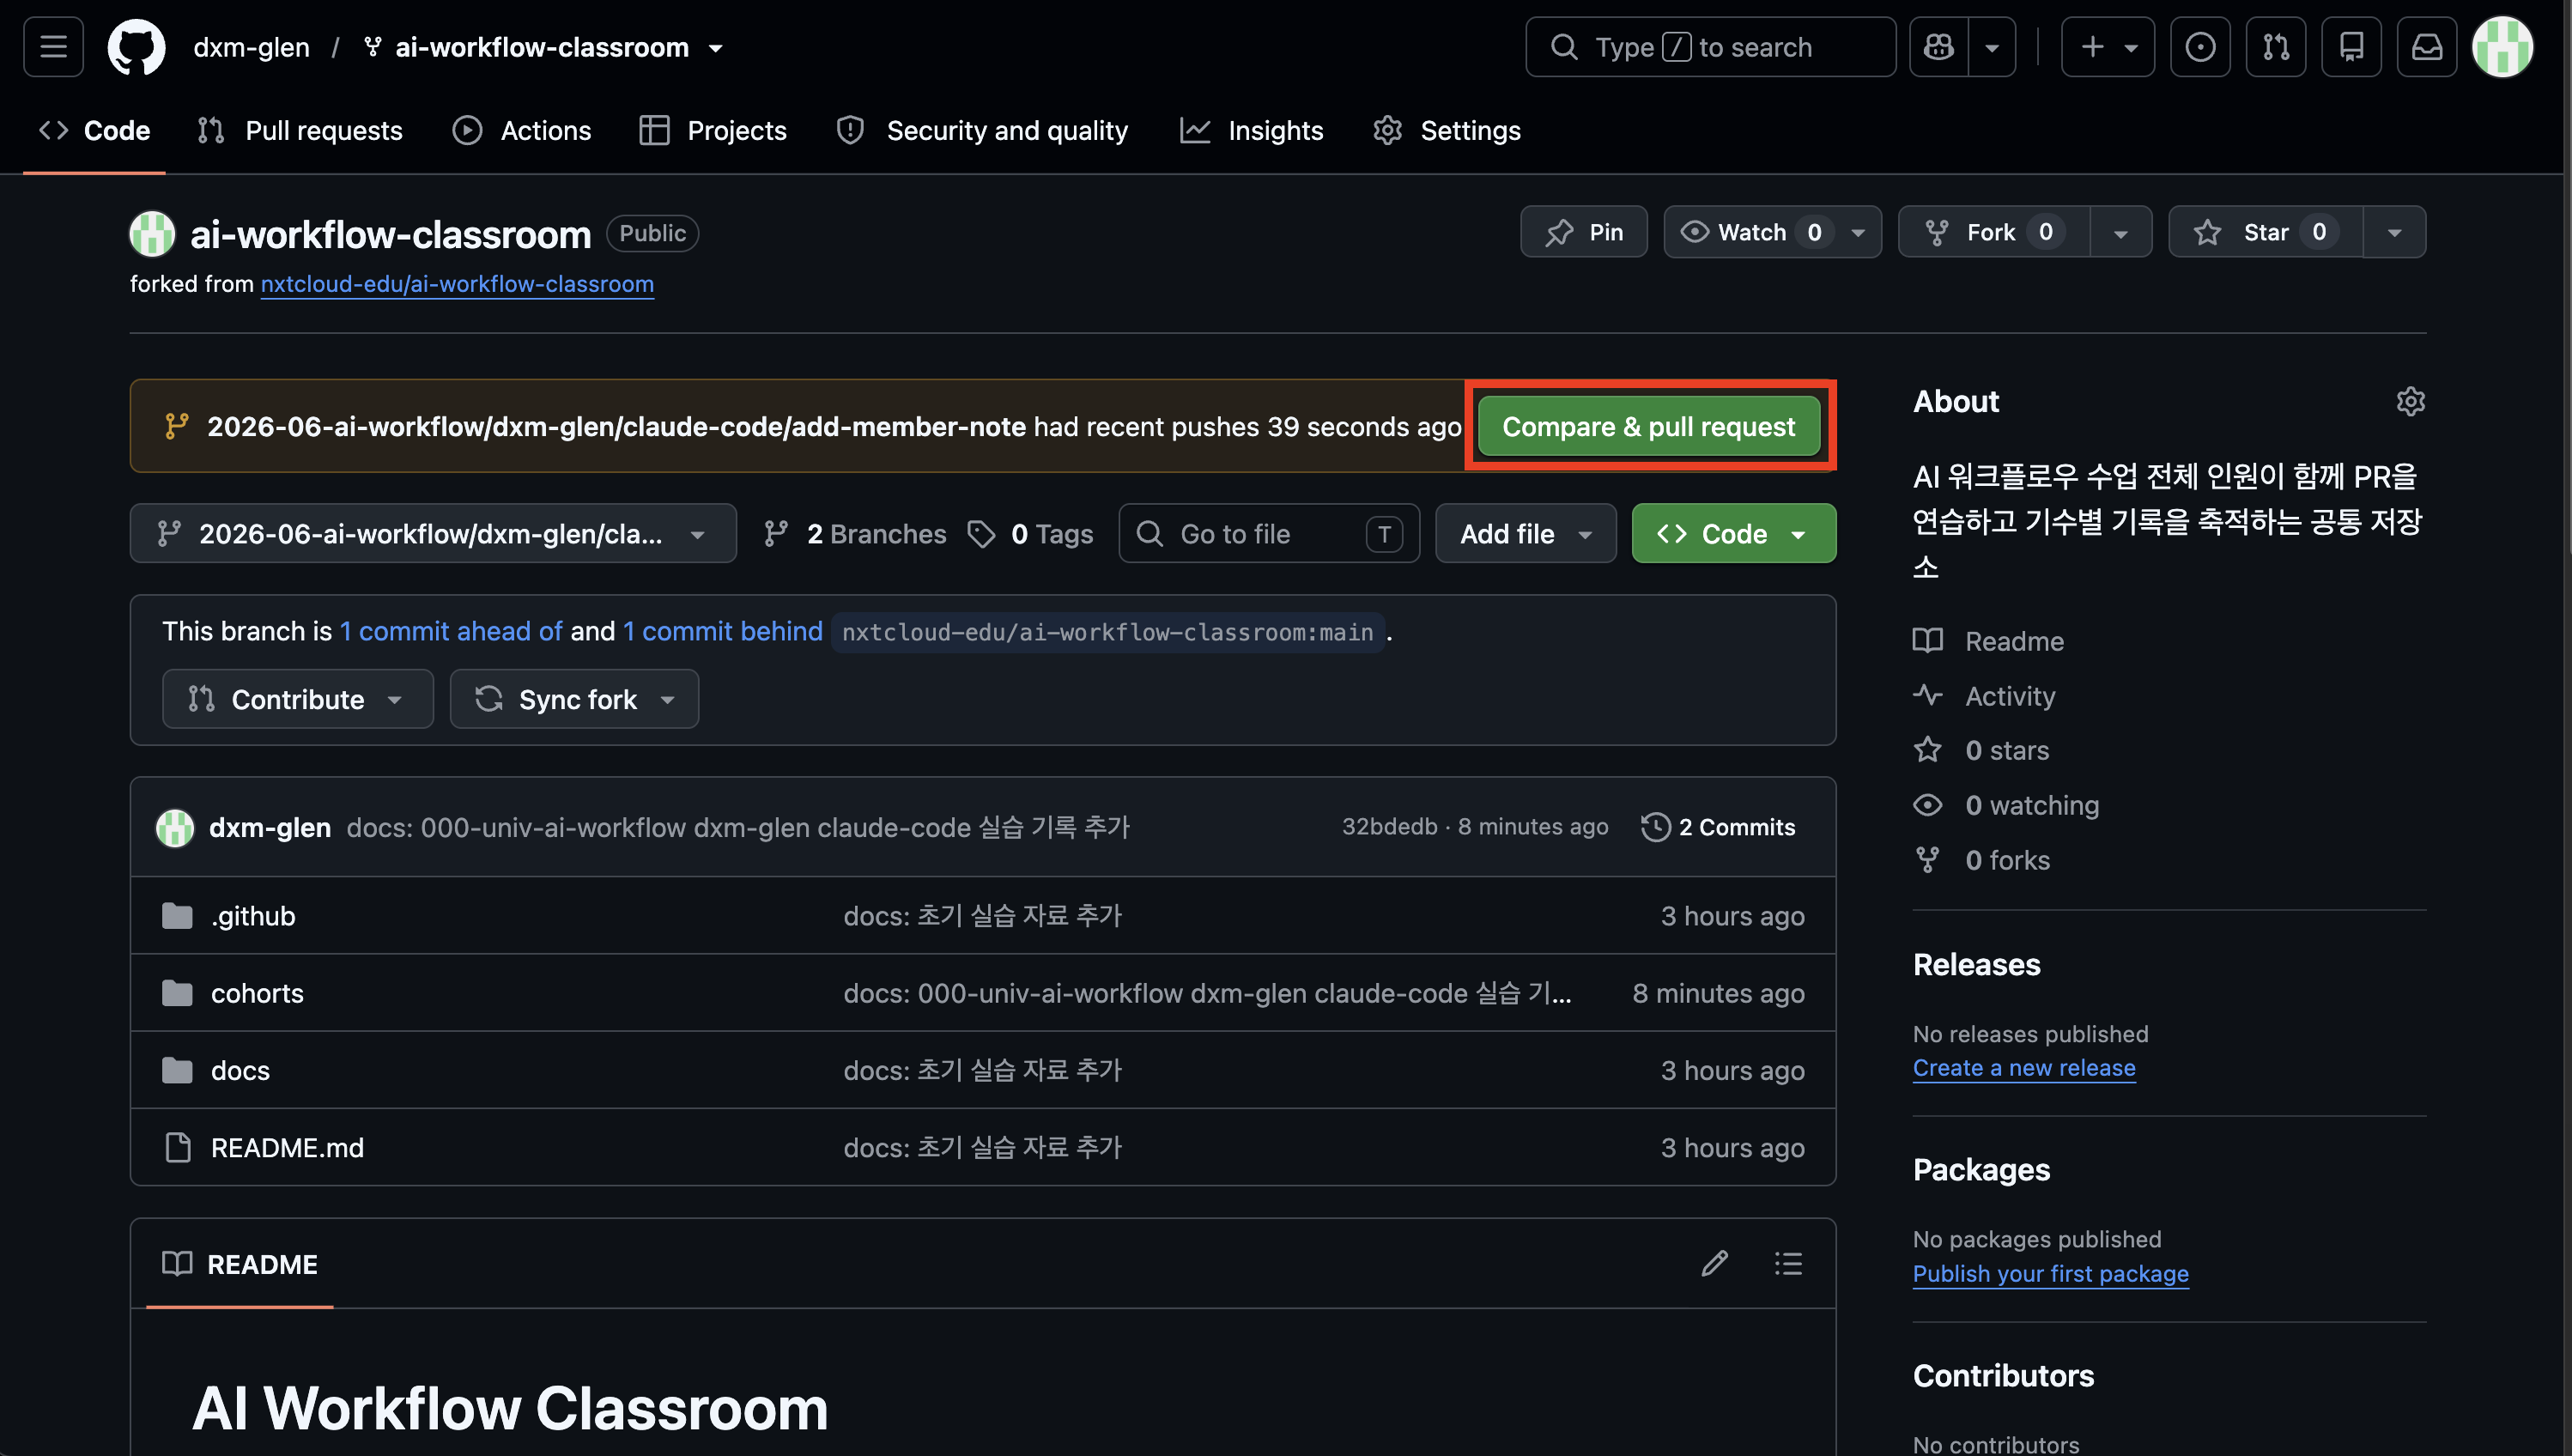Open the latest commit message link
Viewport: 2572px width, 1456px height.
pyautogui.click(x=738, y=828)
